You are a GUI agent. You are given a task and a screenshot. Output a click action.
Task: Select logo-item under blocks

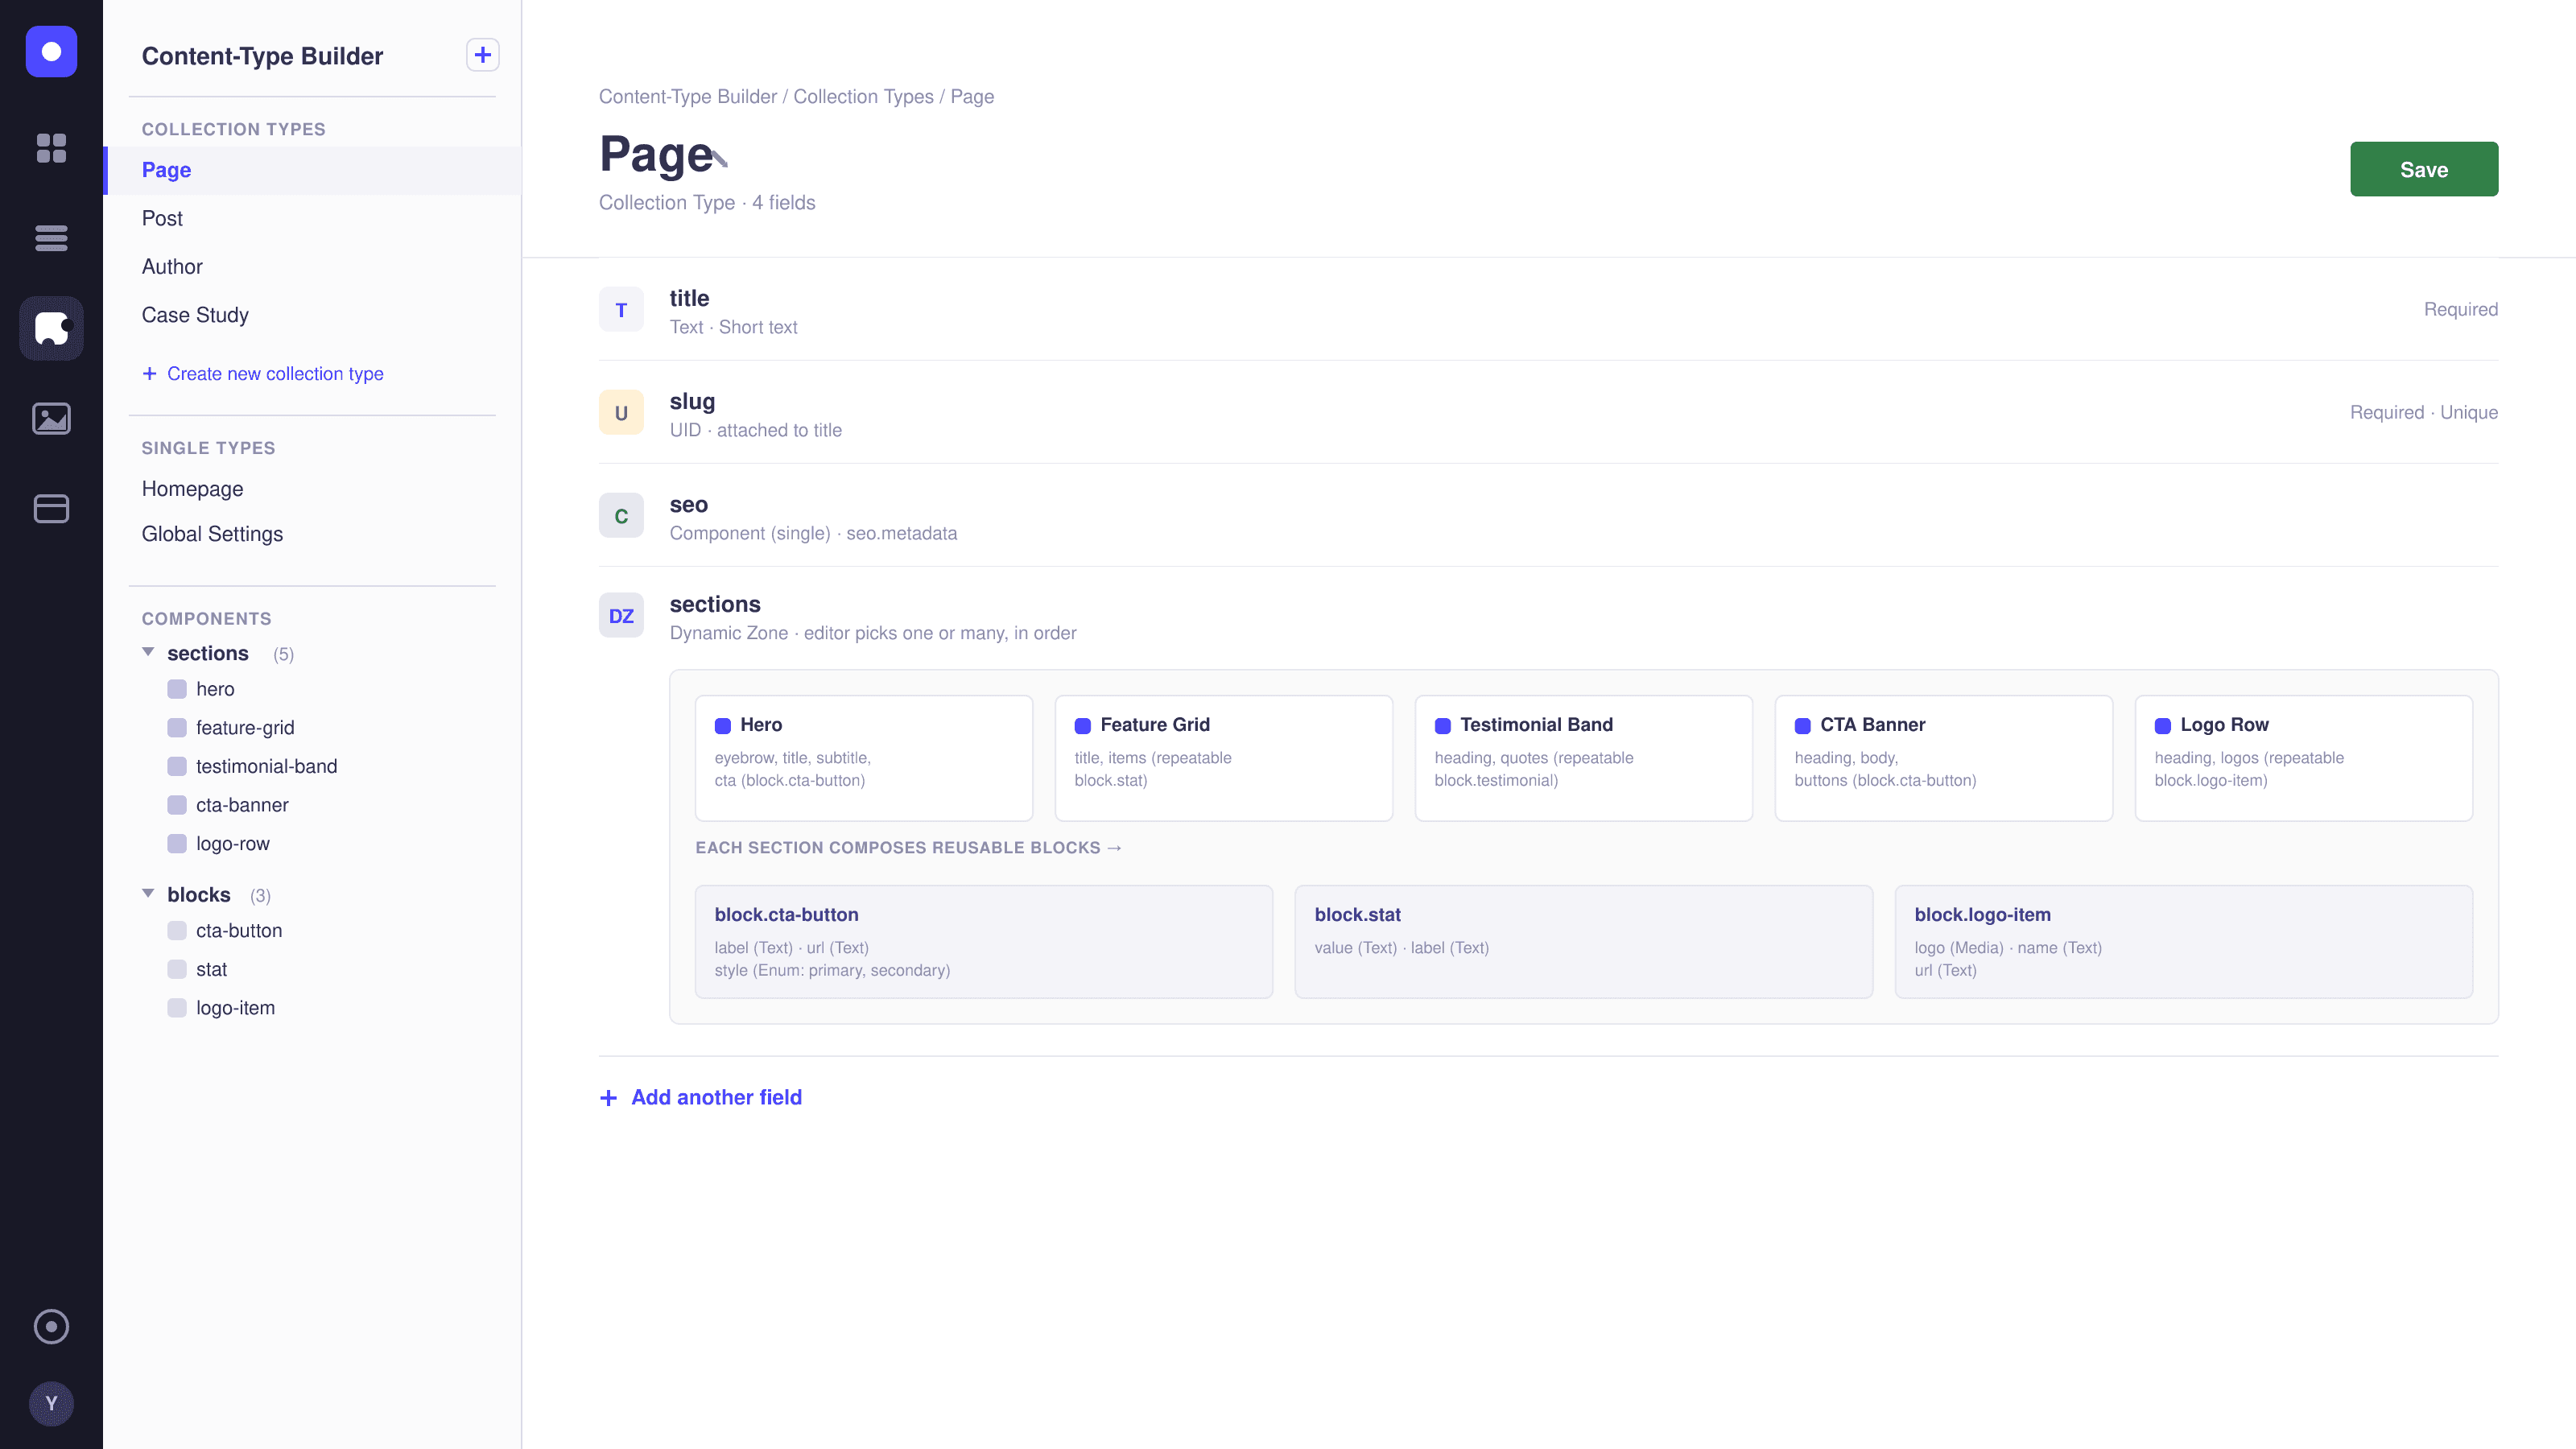[235, 1007]
